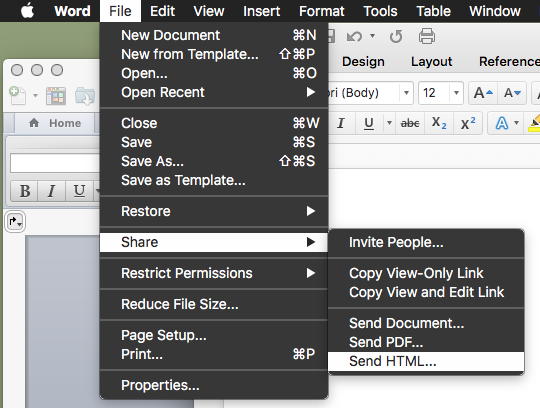The image size is (540, 408).
Task: Open the Undo history dropdown arrow
Action: click(372, 35)
